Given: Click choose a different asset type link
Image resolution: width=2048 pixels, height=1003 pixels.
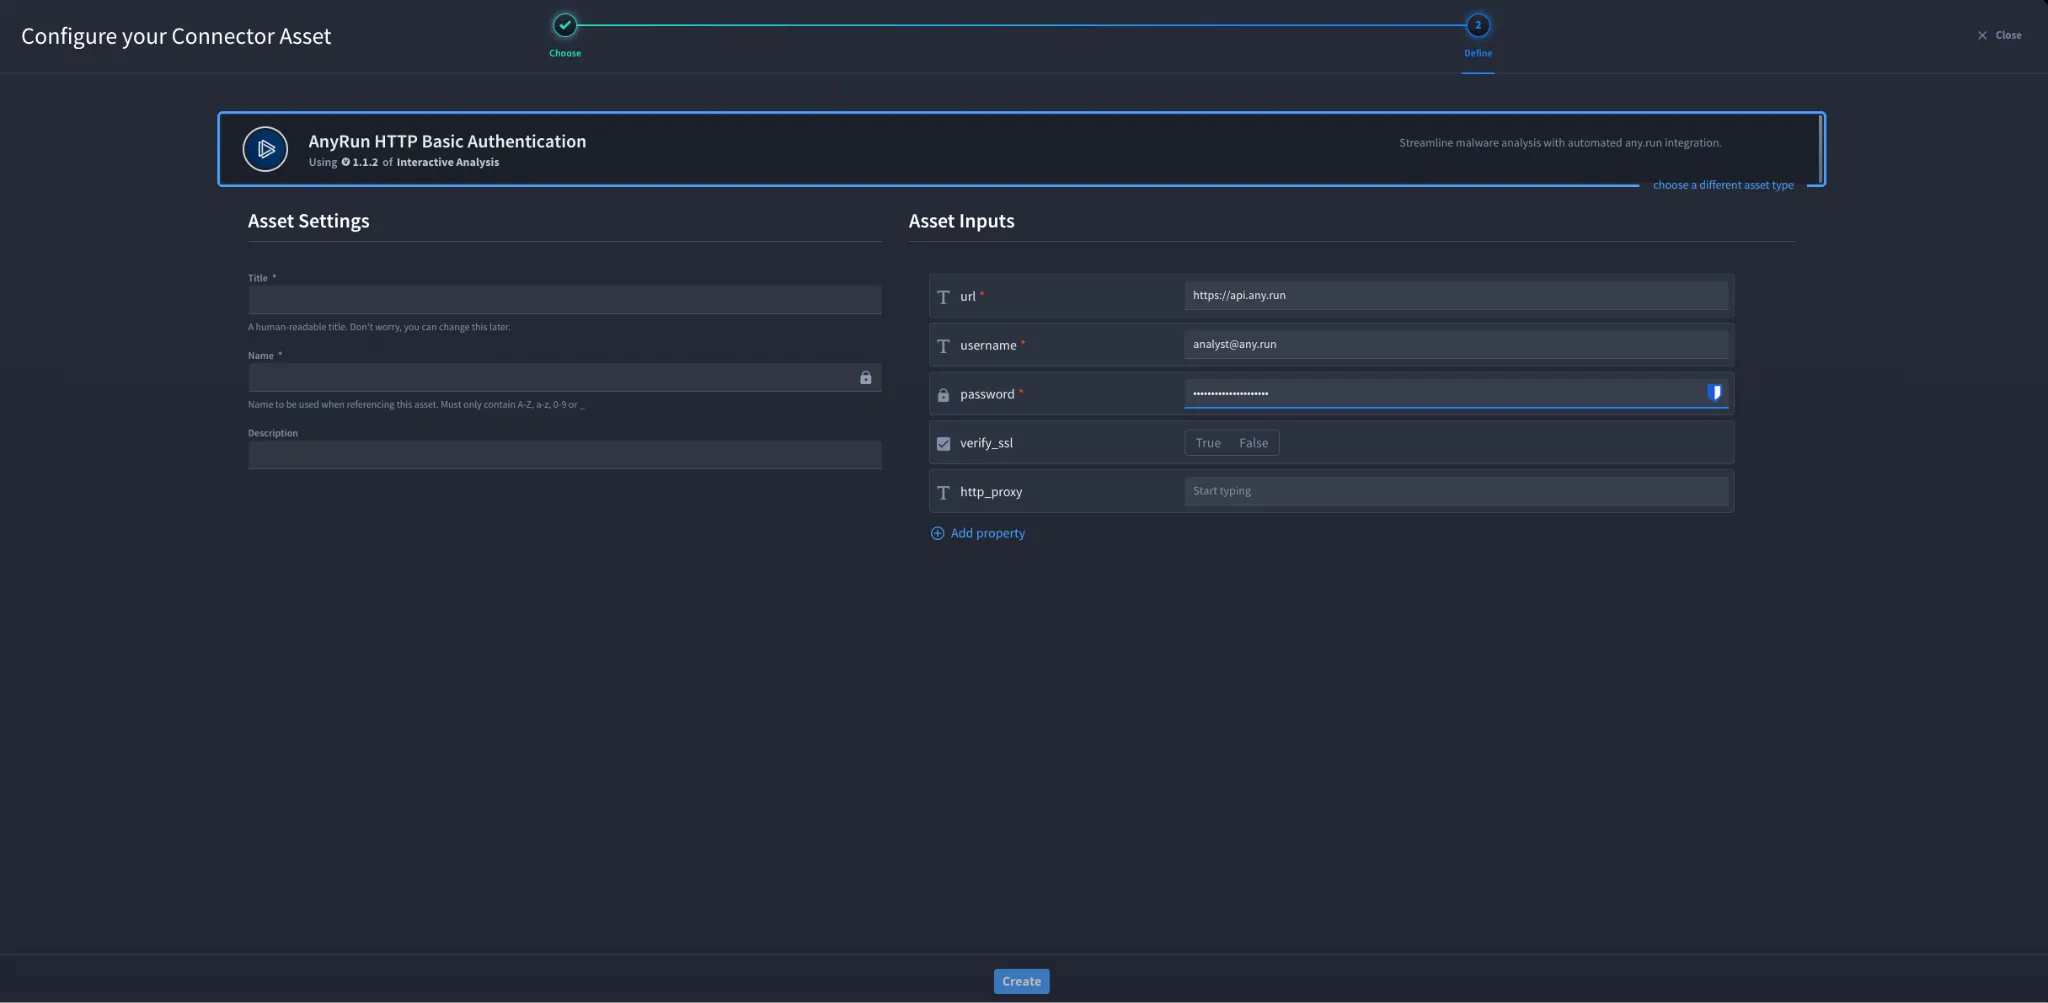Looking at the screenshot, I should (1723, 185).
